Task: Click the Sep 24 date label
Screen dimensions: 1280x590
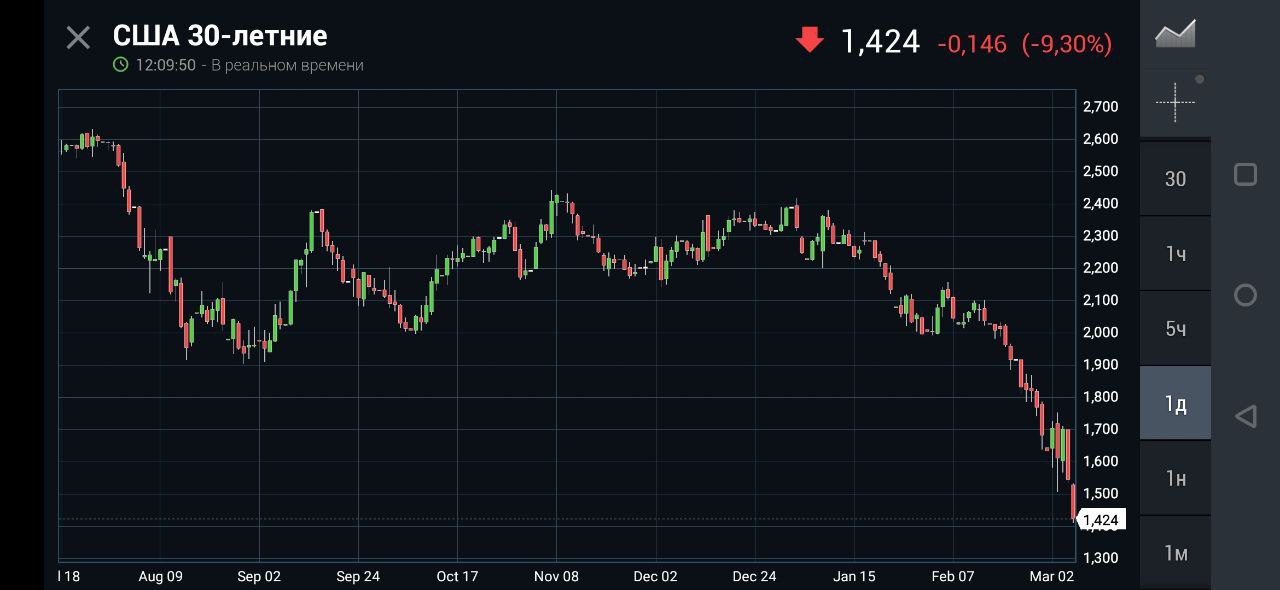Action: [358, 576]
